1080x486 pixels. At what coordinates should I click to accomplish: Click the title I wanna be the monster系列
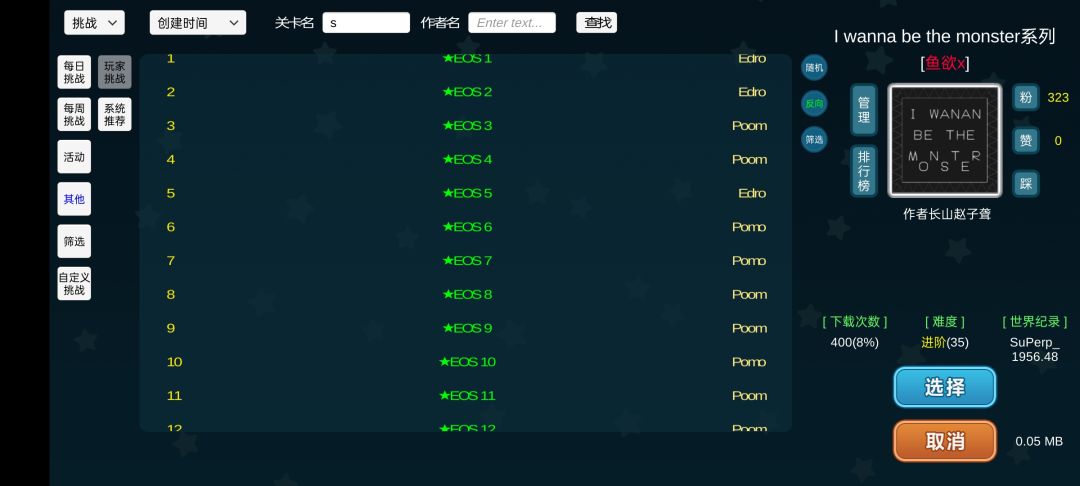[x=944, y=36]
